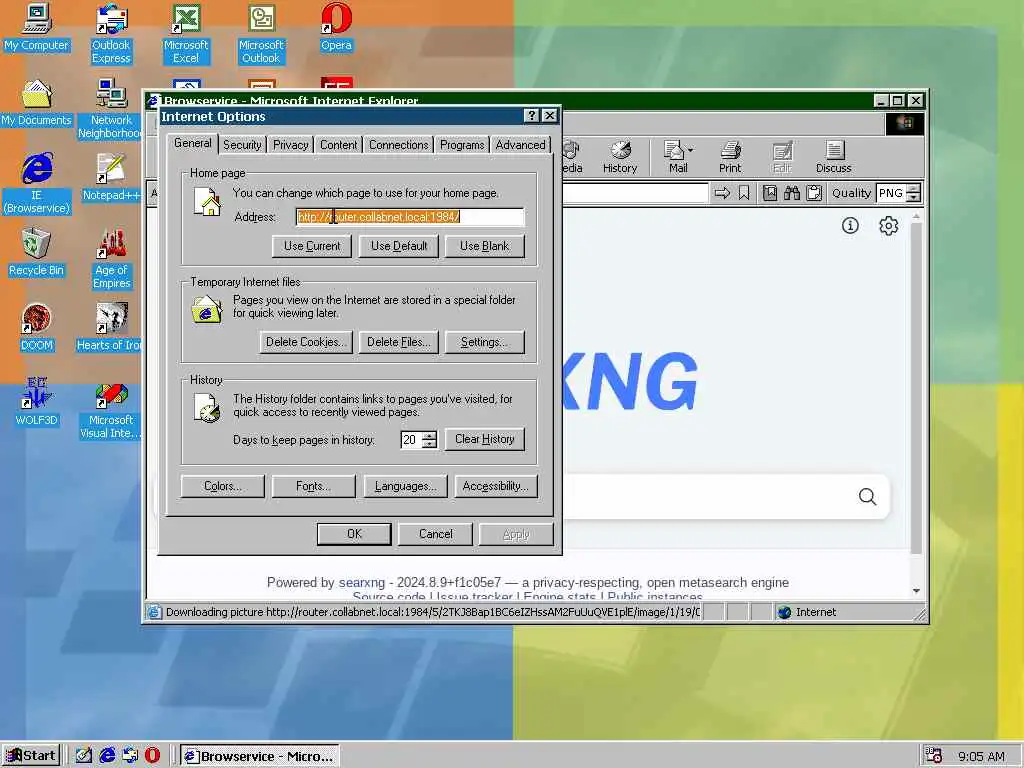This screenshot has width=1024, height=768.
Task: Select the Microsoft Visual InterDev shortcut
Action: coord(111,409)
